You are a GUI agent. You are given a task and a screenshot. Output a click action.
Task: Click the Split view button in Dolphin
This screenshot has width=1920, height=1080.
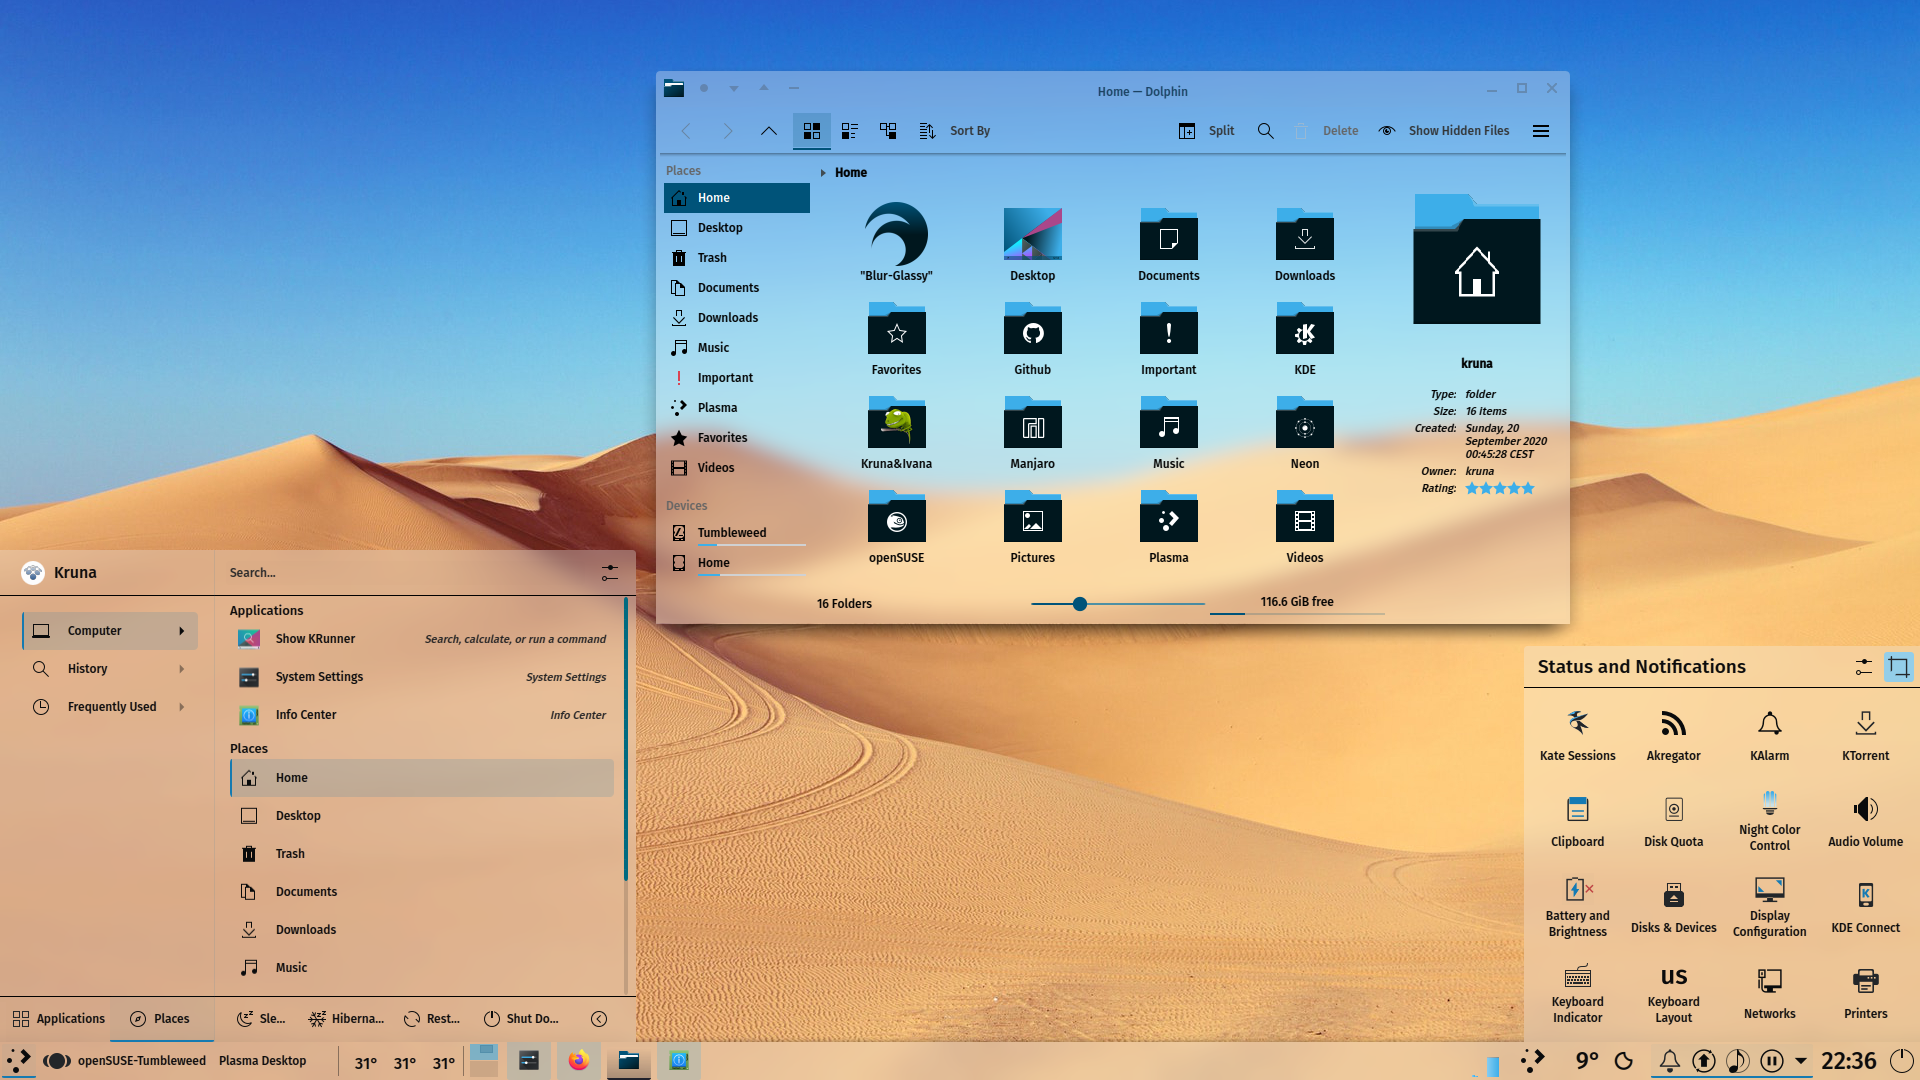pyautogui.click(x=1207, y=131)
